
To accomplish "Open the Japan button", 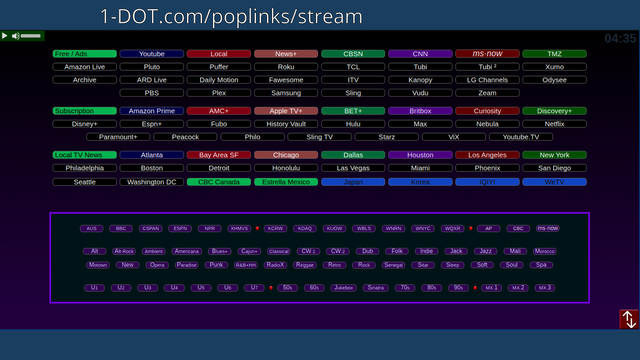I will point(353,182).
